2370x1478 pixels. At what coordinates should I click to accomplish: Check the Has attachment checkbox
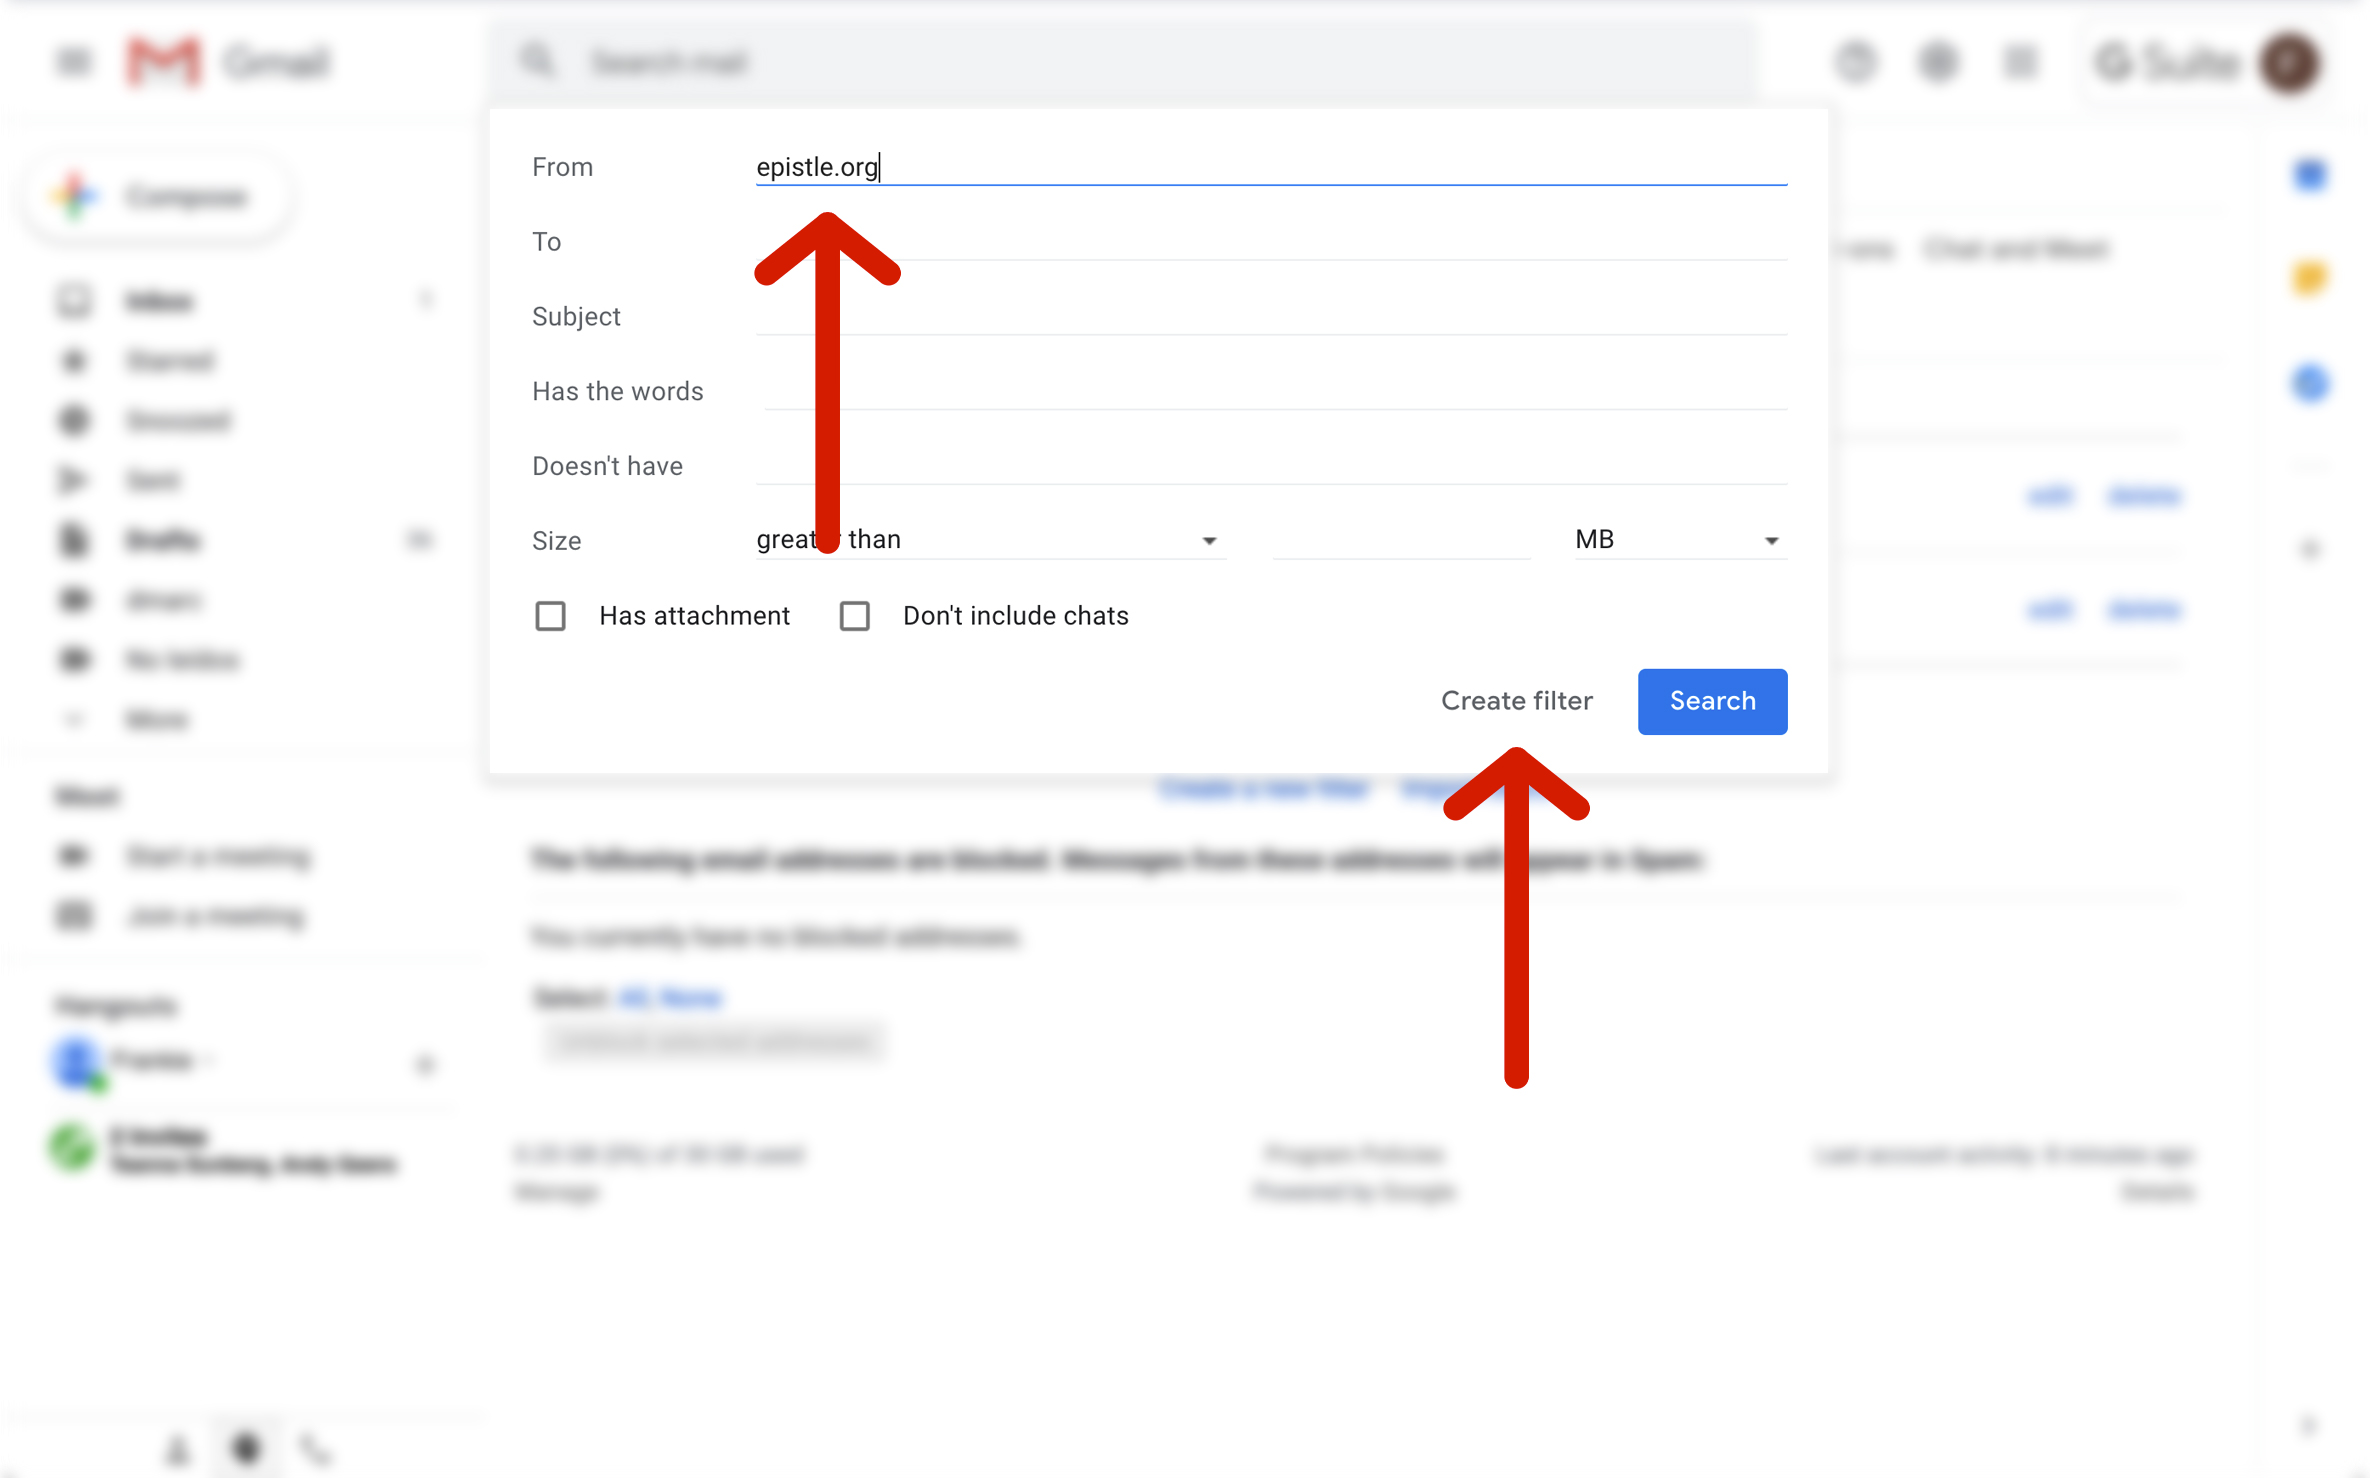550,616
